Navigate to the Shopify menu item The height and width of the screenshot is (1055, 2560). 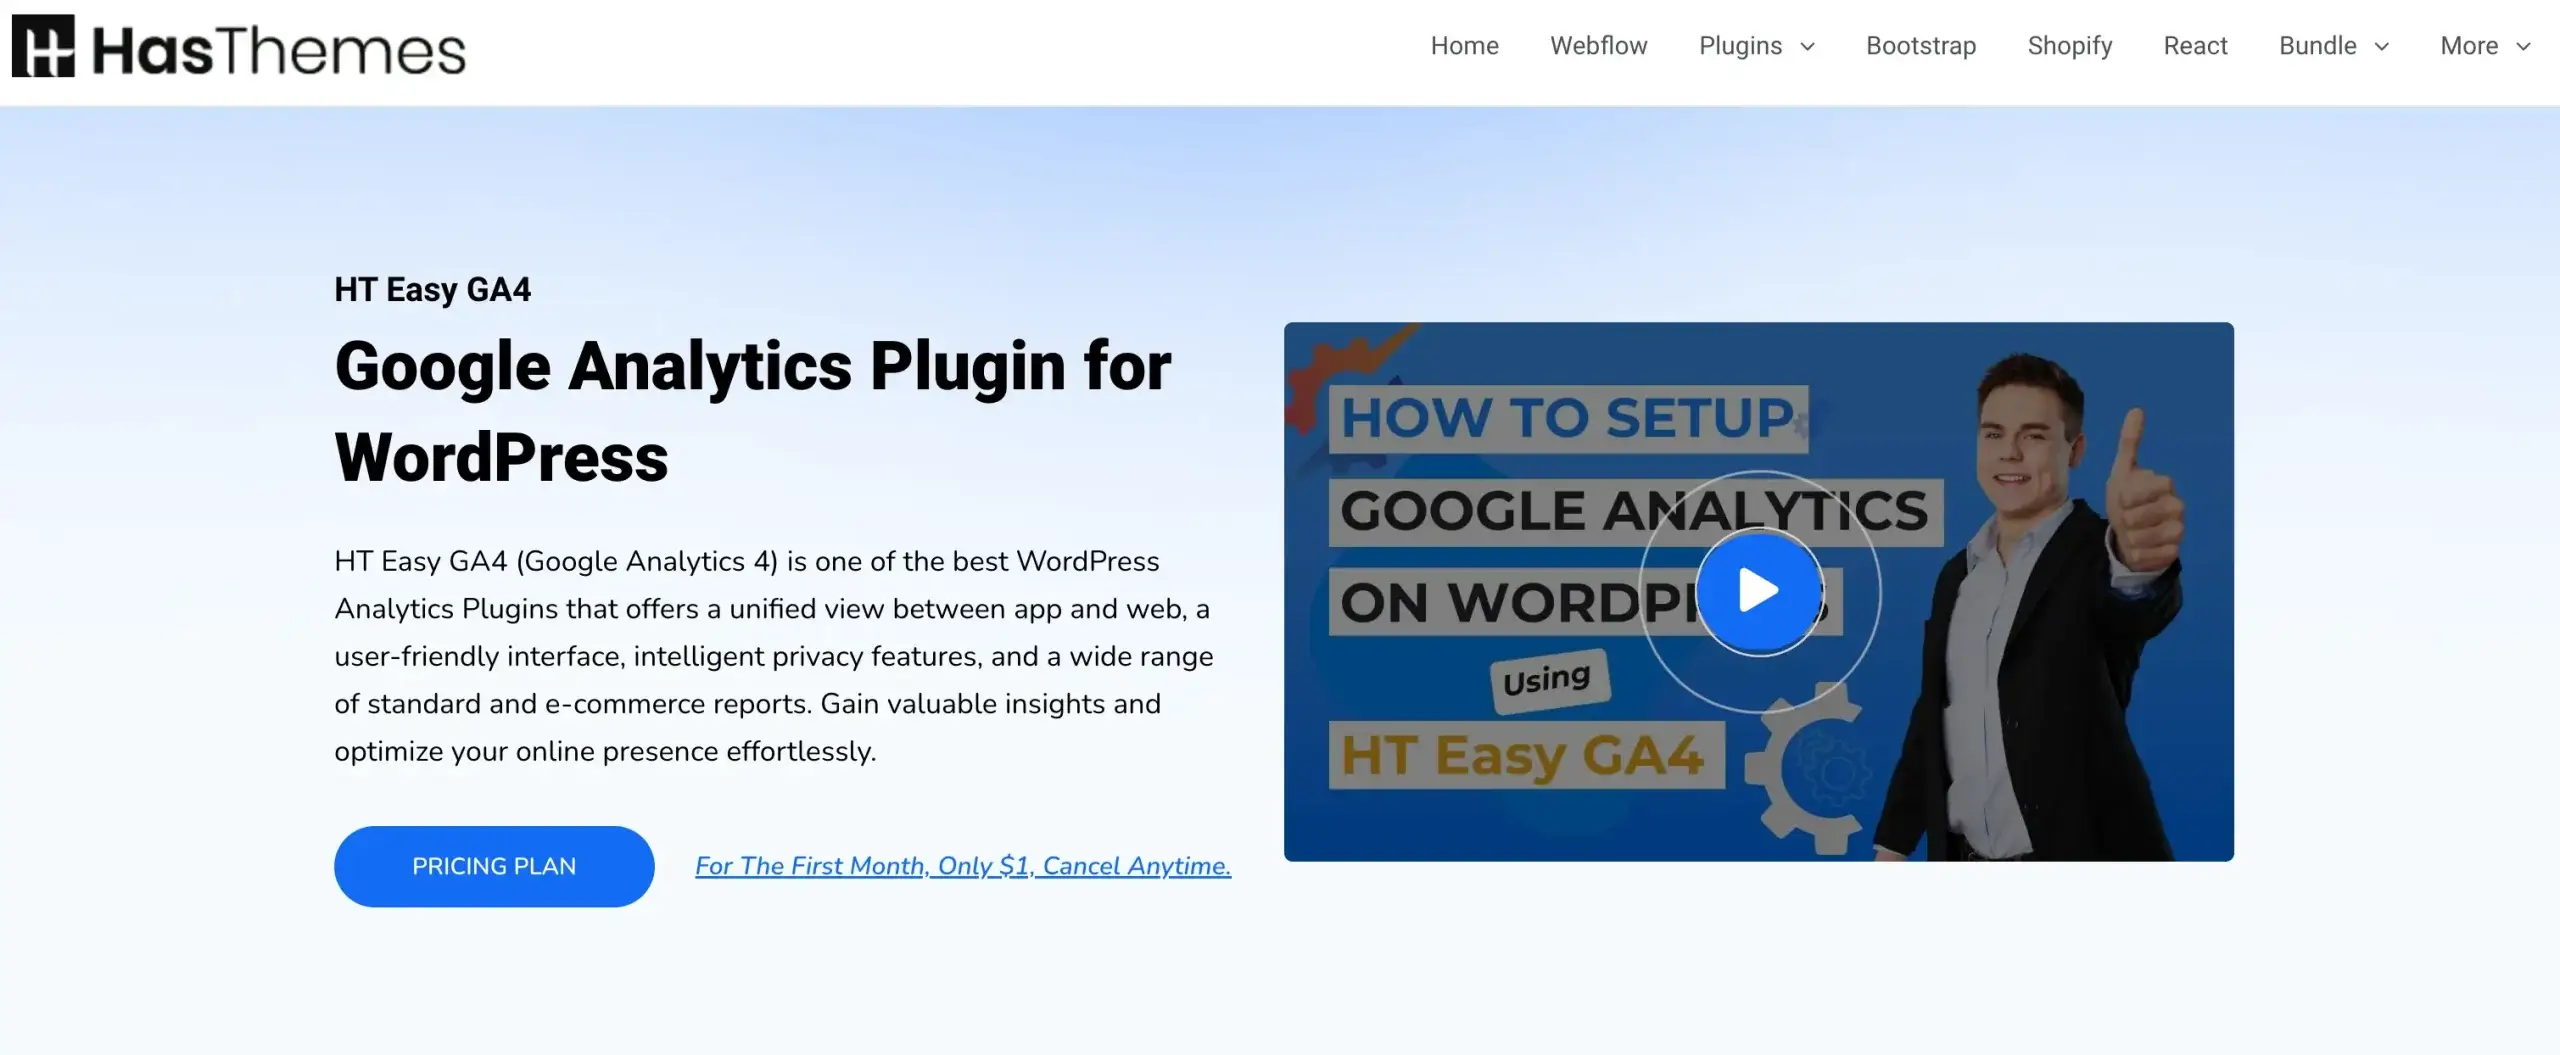pos(2069,46)
